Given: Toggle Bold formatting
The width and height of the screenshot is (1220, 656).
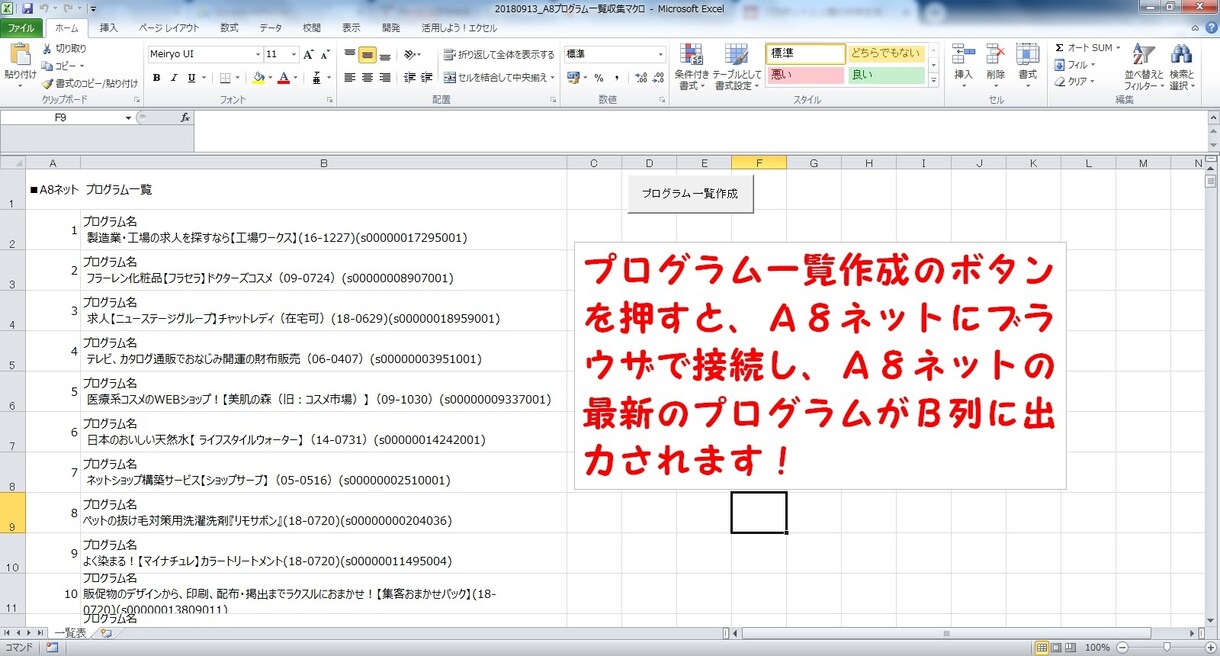Looking at the screenshot, I should point(156,78).
